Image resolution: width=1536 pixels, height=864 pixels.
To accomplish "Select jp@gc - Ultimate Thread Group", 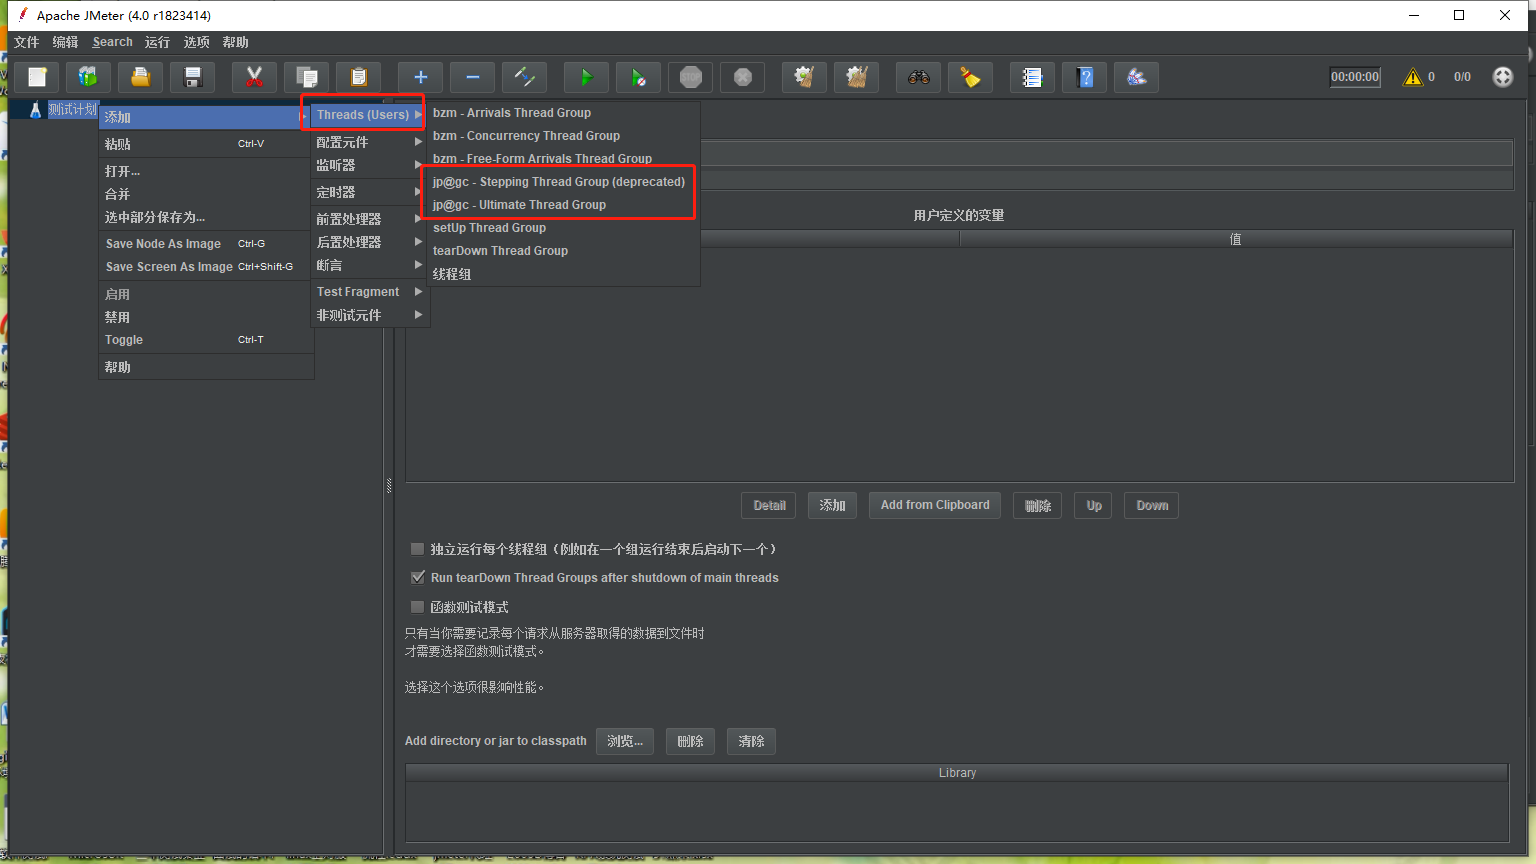I will 564,205.
